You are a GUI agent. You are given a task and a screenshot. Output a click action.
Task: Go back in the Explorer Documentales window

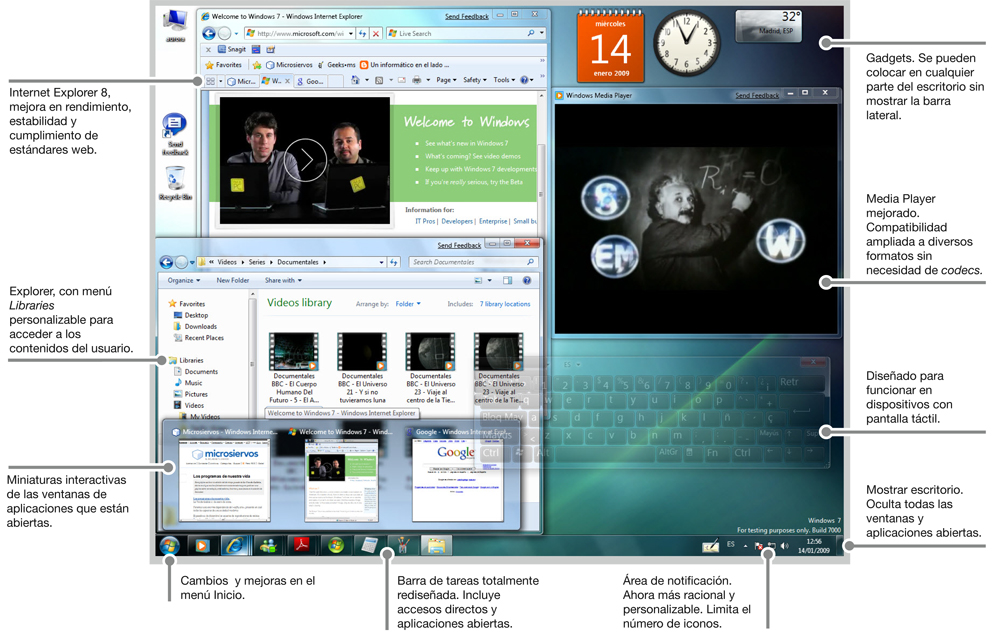click(x=166, y=262)
